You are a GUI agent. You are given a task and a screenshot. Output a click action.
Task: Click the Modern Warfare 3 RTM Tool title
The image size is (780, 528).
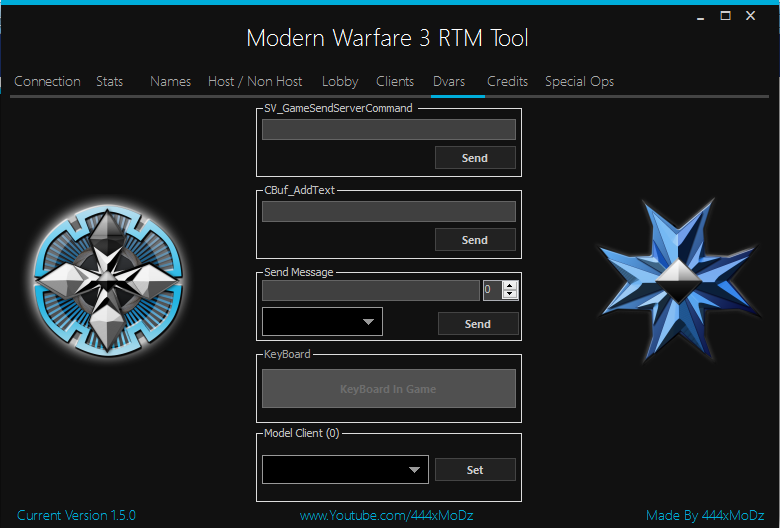click(387, 38)
